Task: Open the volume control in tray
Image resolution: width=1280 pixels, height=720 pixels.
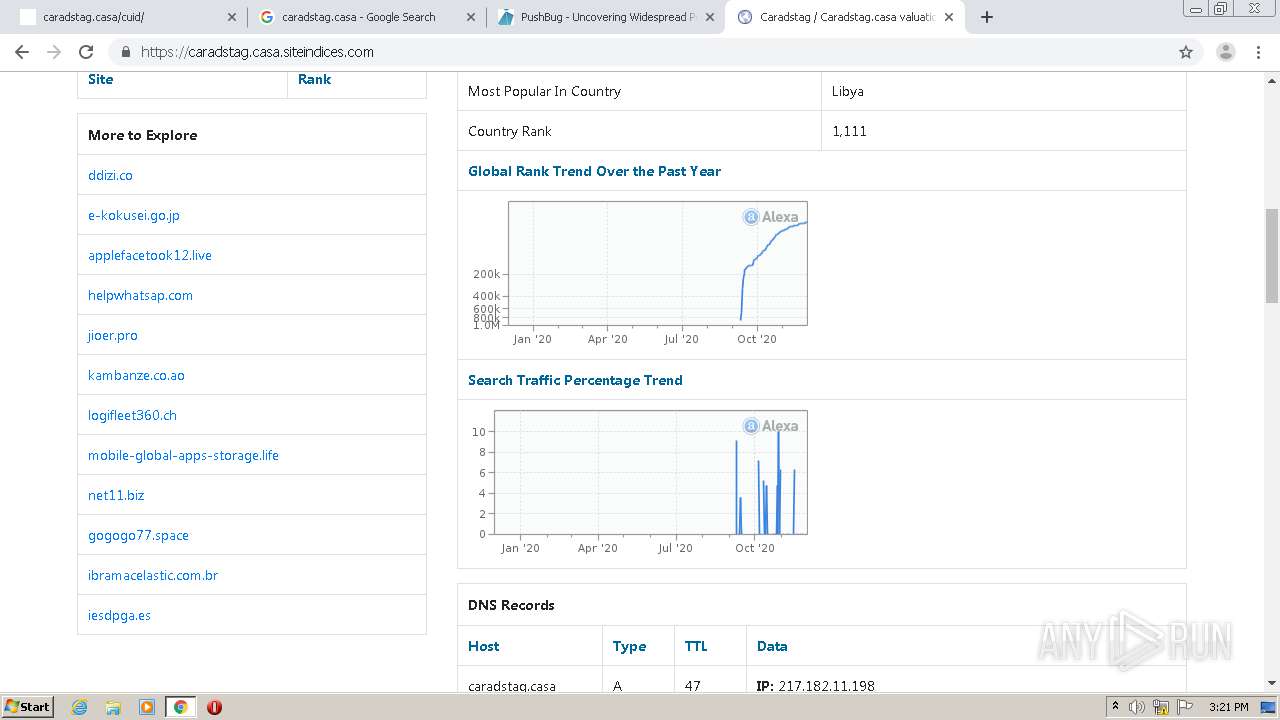Action: click(1137, 707)
